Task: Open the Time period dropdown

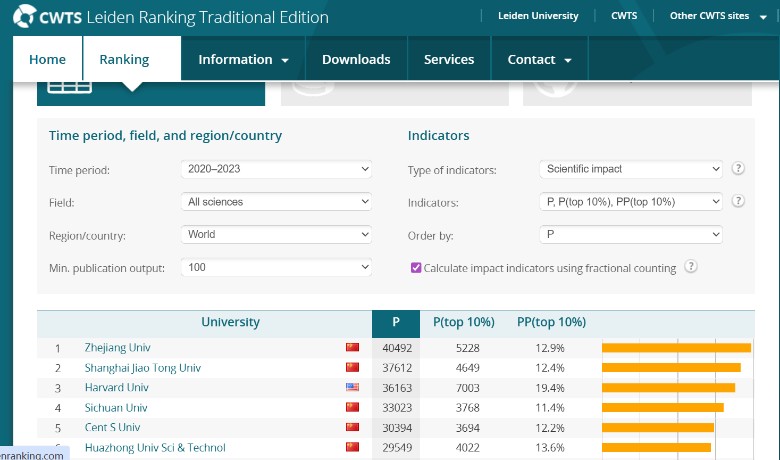Action: click(x=277, y=169)
